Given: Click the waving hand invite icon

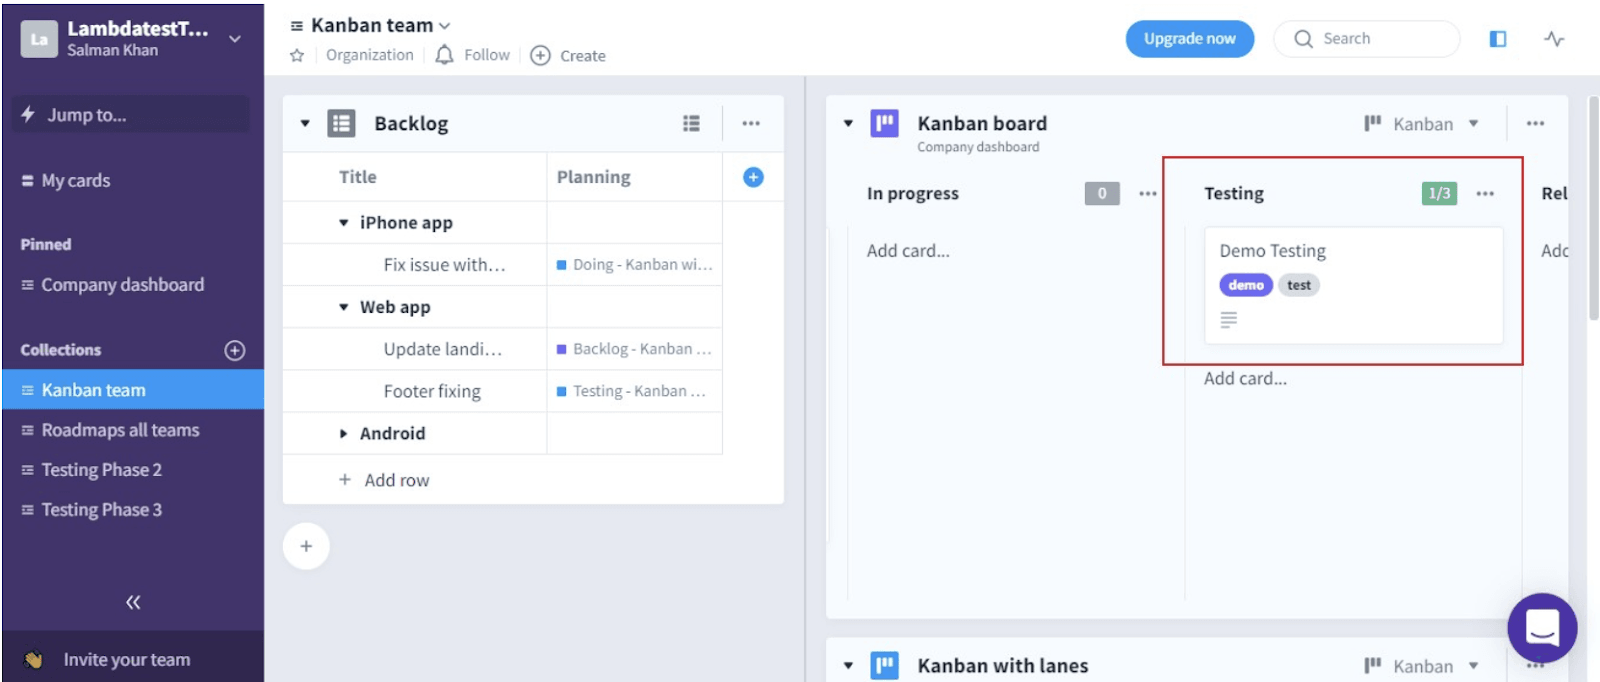Looking at the screenshot, I should [33, 660].
